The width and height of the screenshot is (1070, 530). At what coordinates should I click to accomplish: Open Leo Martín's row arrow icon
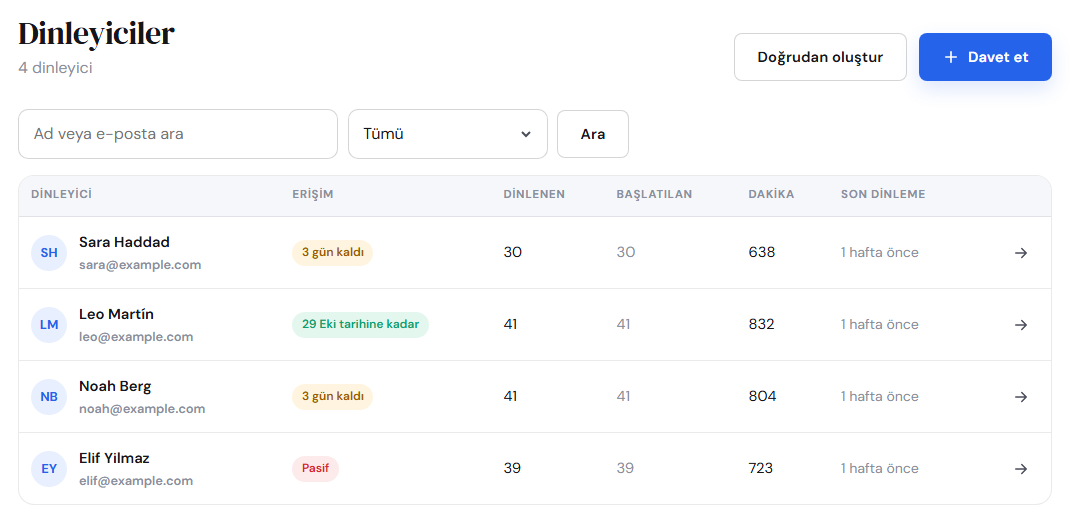pyautogui.click(x=1020, y=325)
